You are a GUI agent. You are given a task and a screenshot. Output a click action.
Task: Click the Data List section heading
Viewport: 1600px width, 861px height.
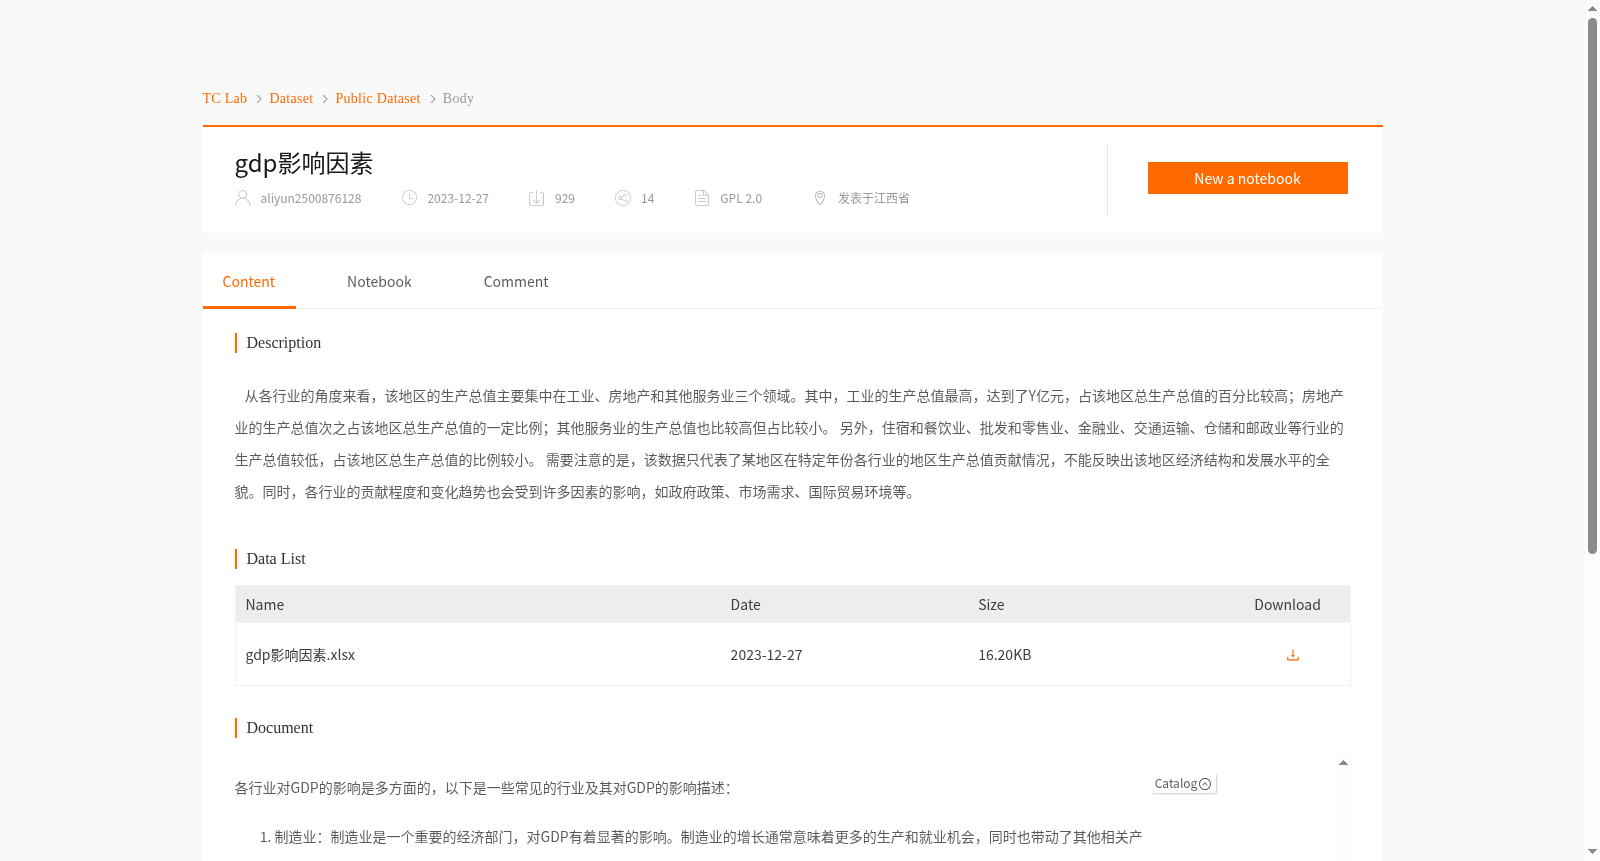(276, 559)
